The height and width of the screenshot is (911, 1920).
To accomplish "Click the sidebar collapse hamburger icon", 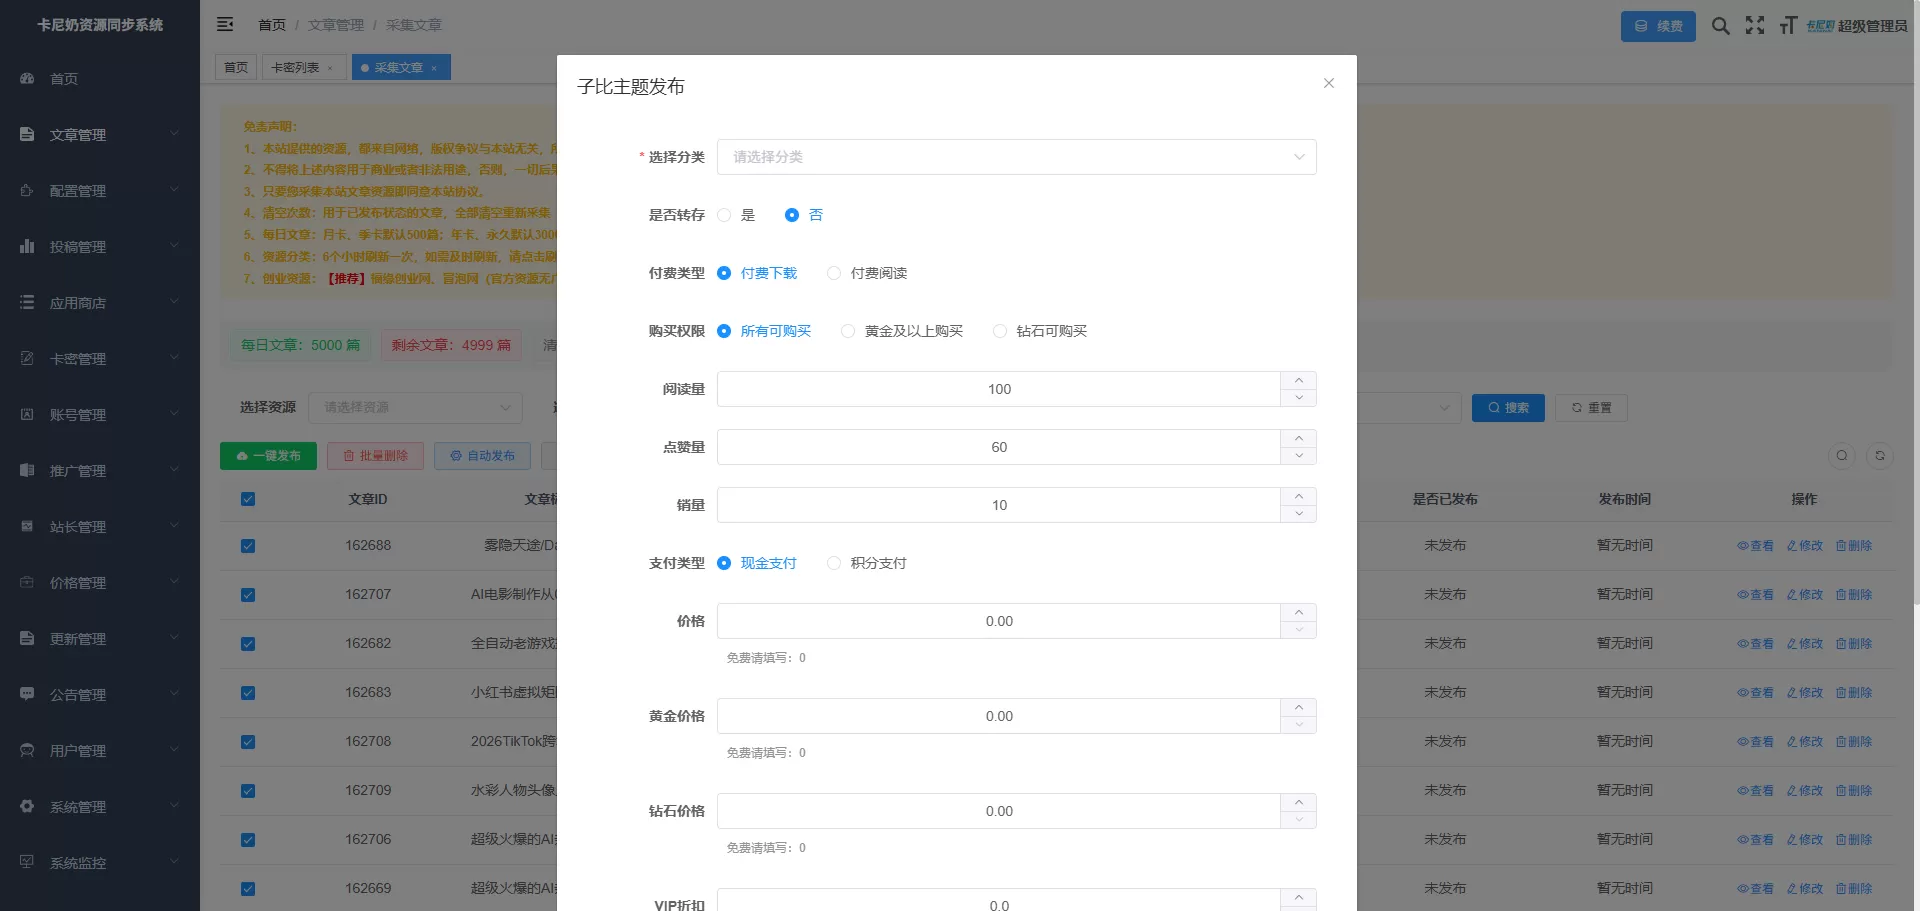I will (225, 24).
